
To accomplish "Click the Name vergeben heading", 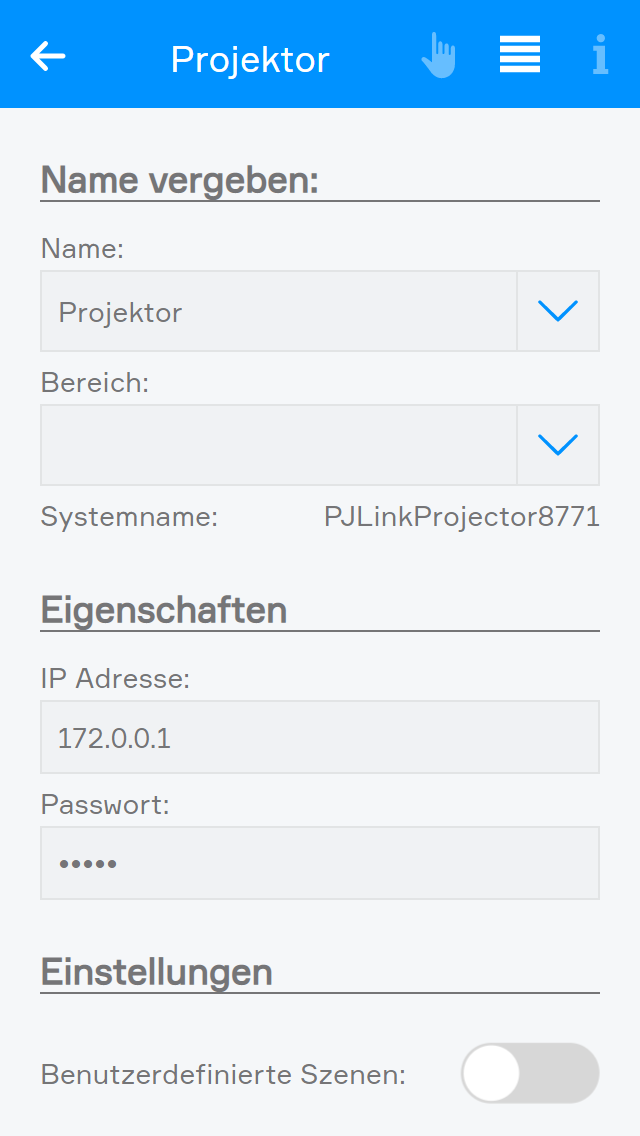I will pyautogui.click(x=179, y=180).
